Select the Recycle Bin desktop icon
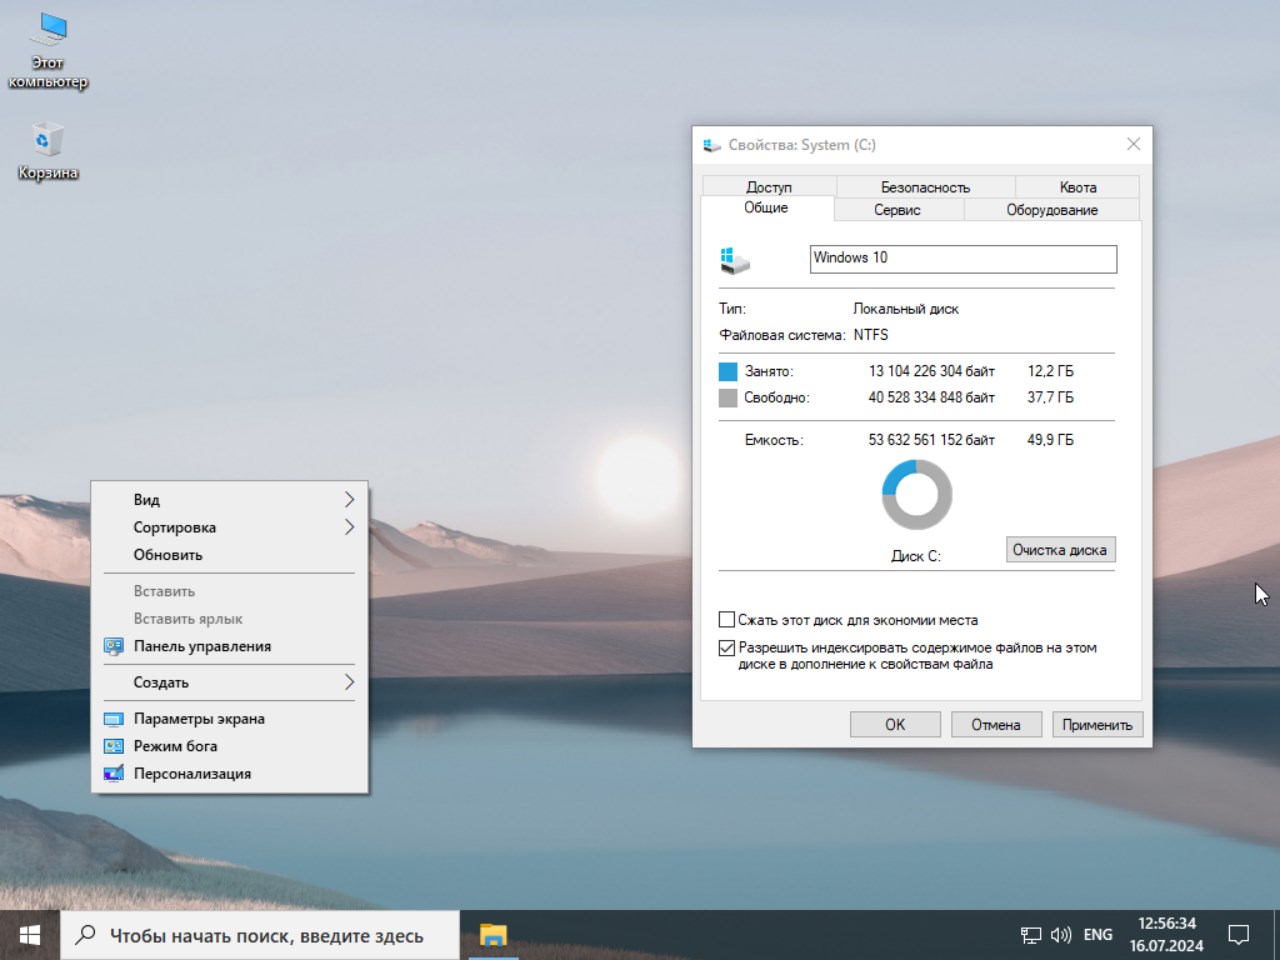Screen dimensions: 1280x960 click(47, 151)
